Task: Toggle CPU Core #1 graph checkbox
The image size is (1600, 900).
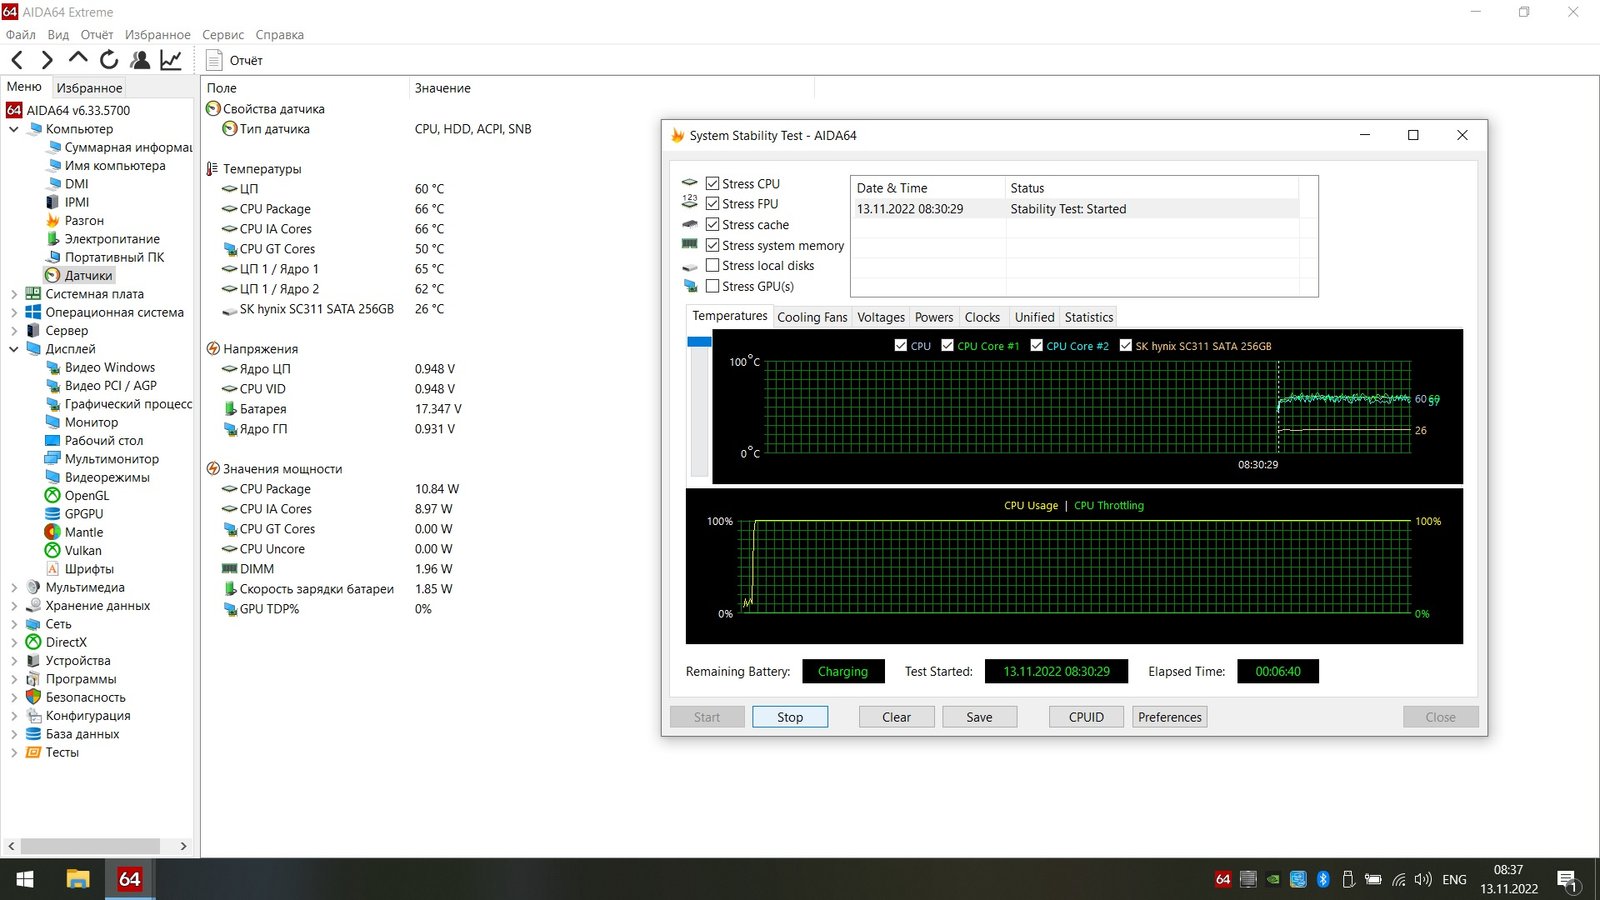Action: 947,345
